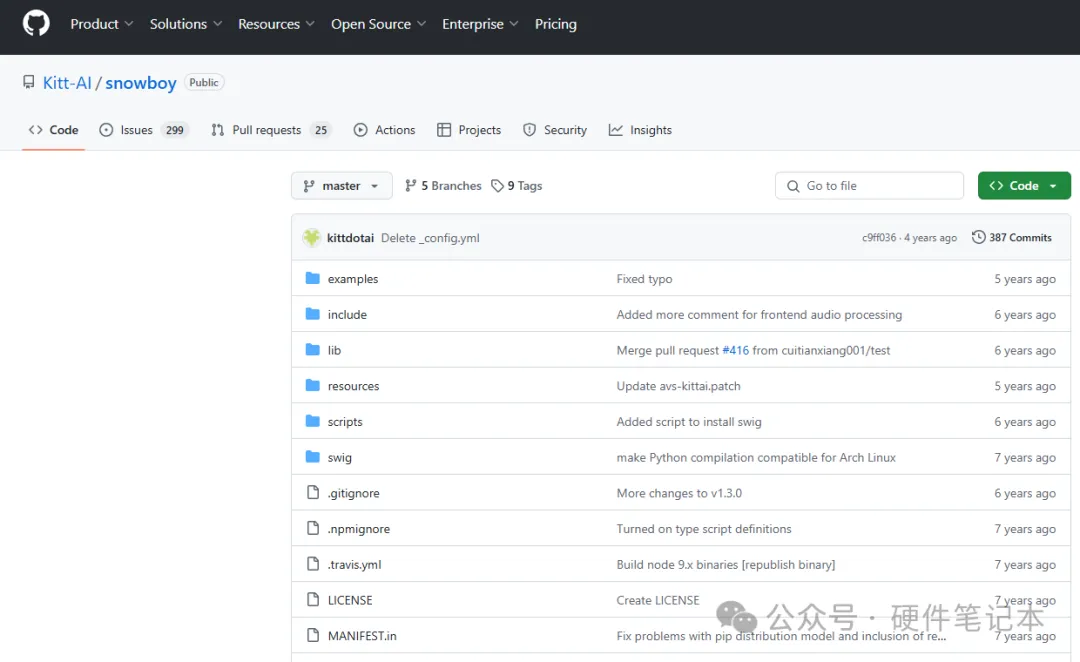
Task: Click the GitHub octocat logo
Action: coord(36,23)
